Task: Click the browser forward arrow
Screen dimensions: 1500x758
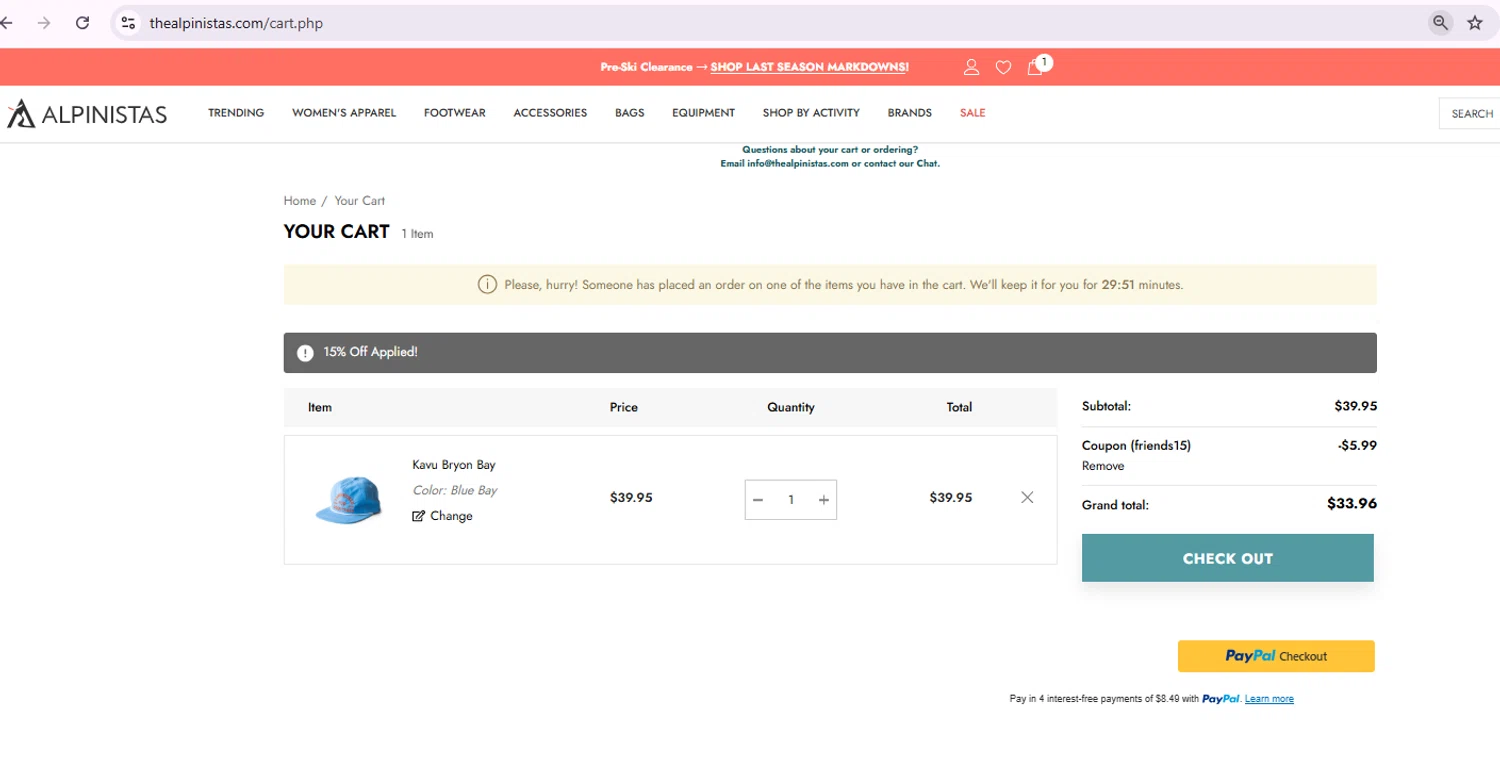Action: click(43, 22)
